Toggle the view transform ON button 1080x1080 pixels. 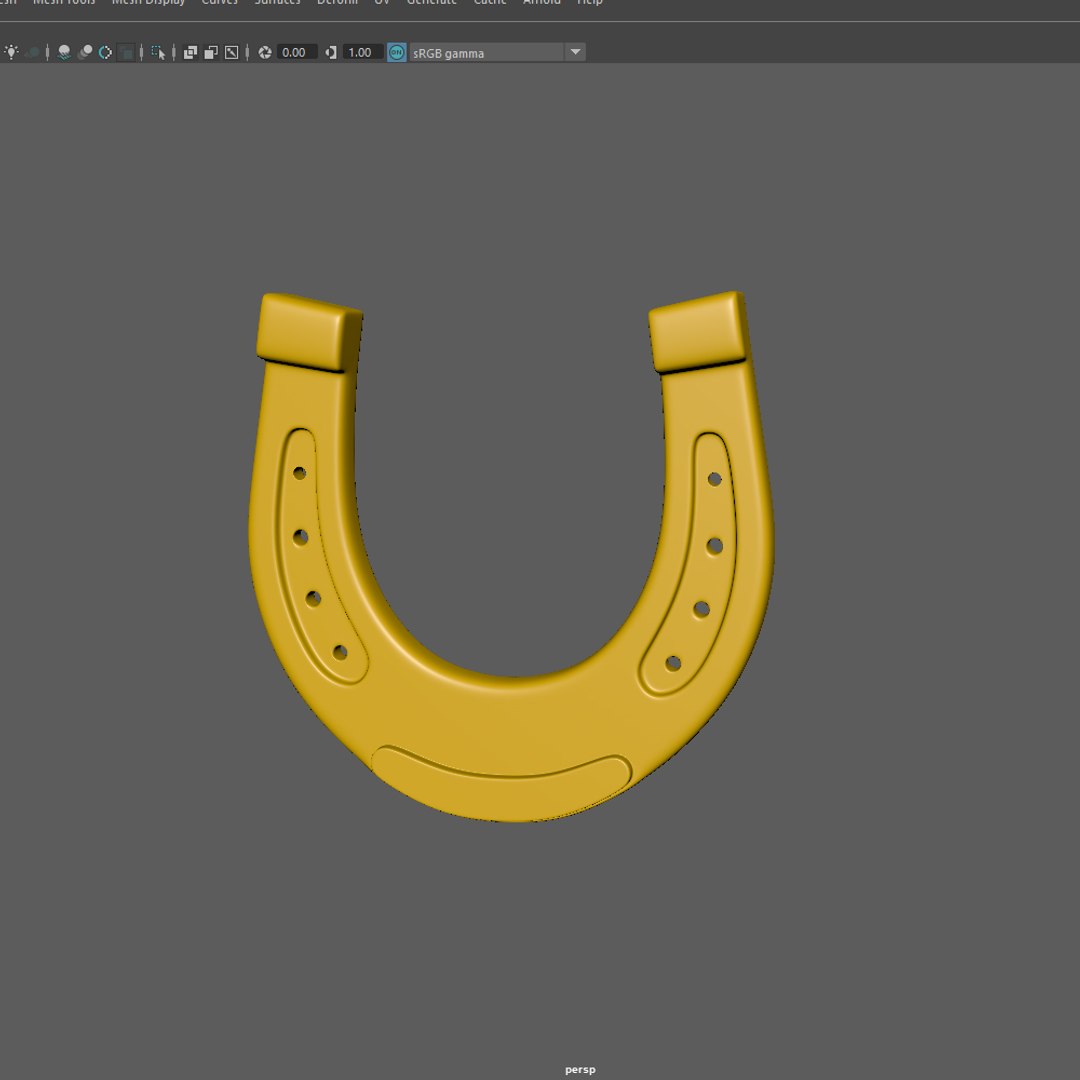point(397,52)
